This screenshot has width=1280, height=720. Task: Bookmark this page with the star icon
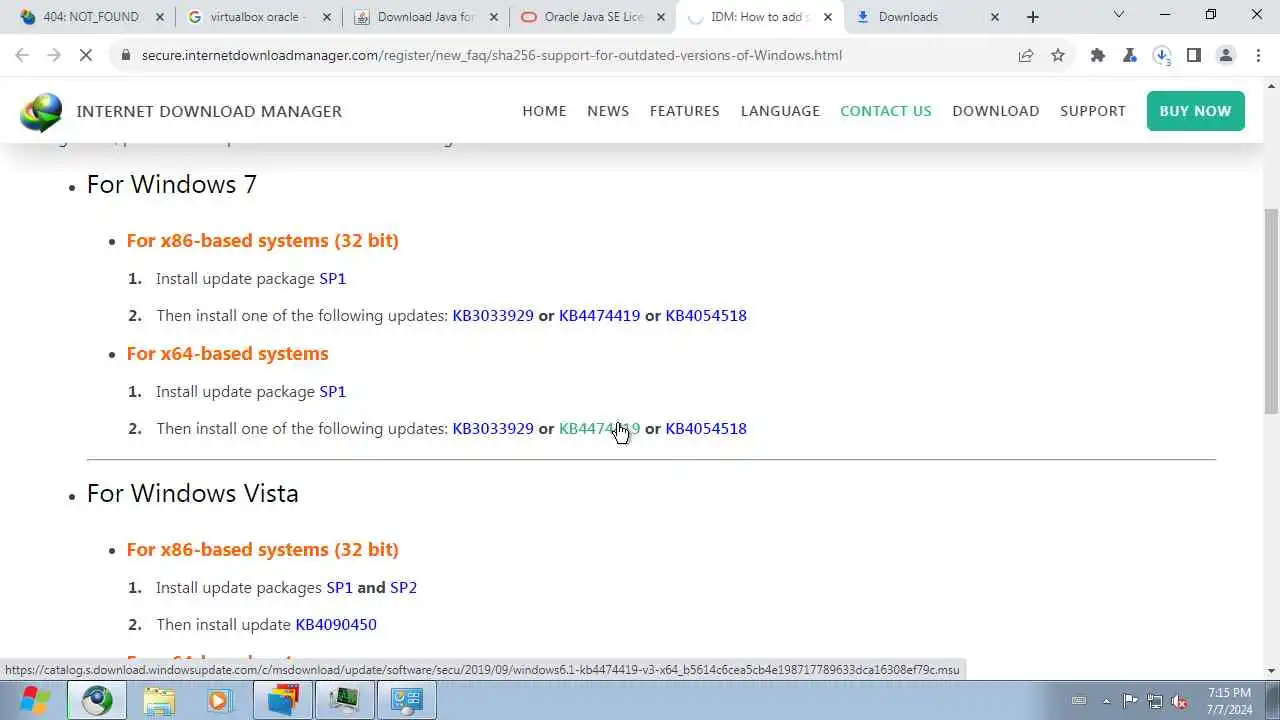(1058, 55)
